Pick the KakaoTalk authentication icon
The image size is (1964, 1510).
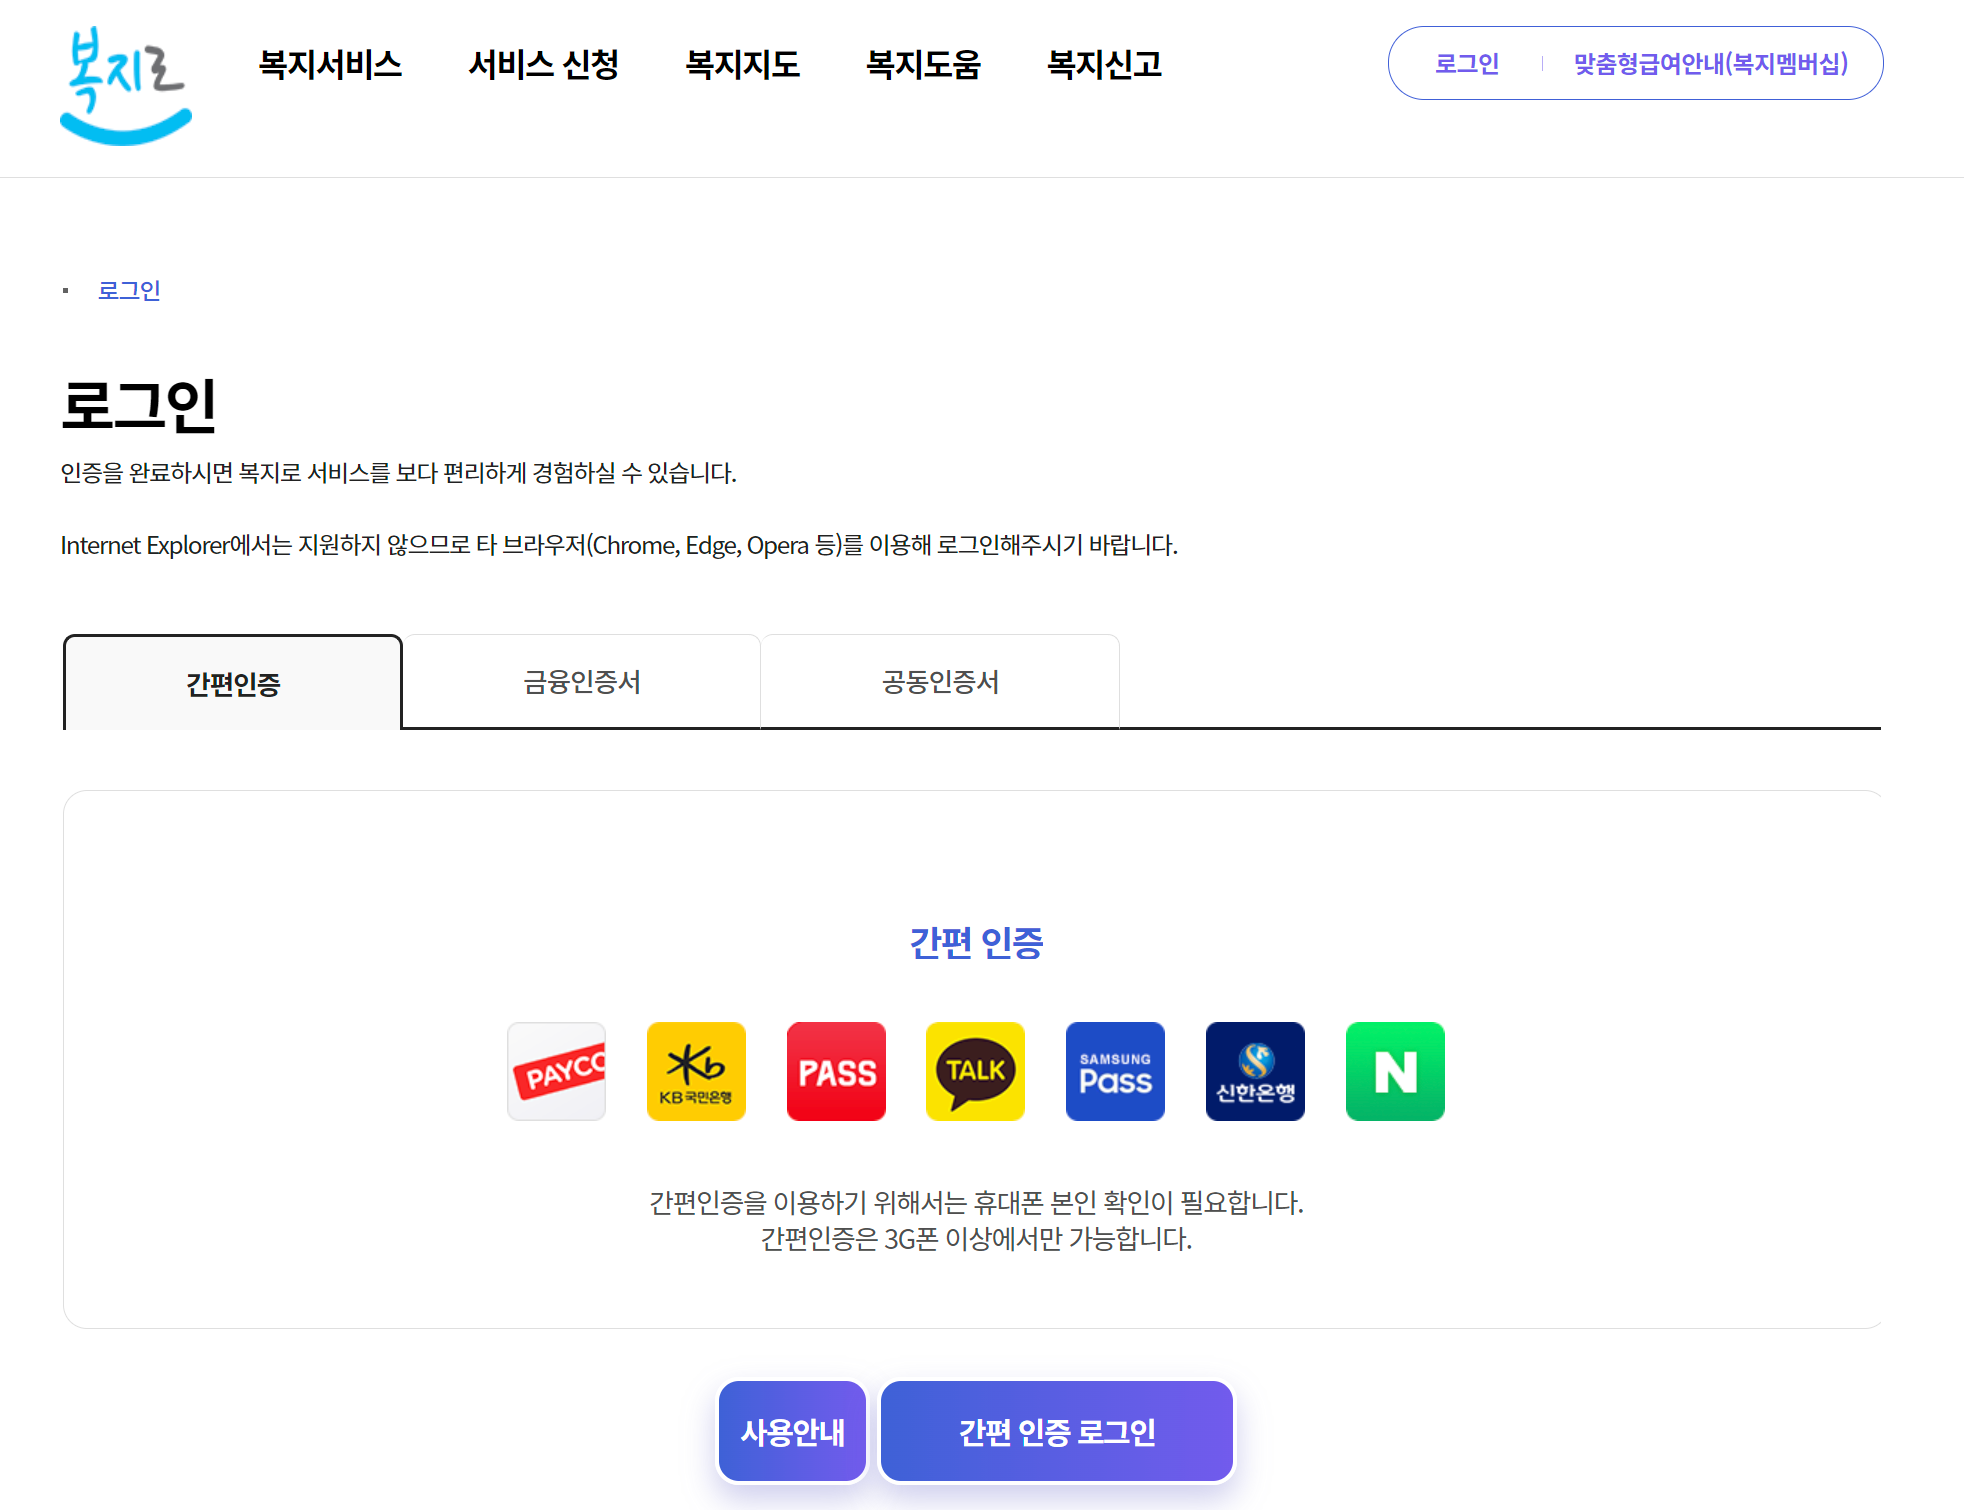pyautogui.click(x=975, y=1071)
